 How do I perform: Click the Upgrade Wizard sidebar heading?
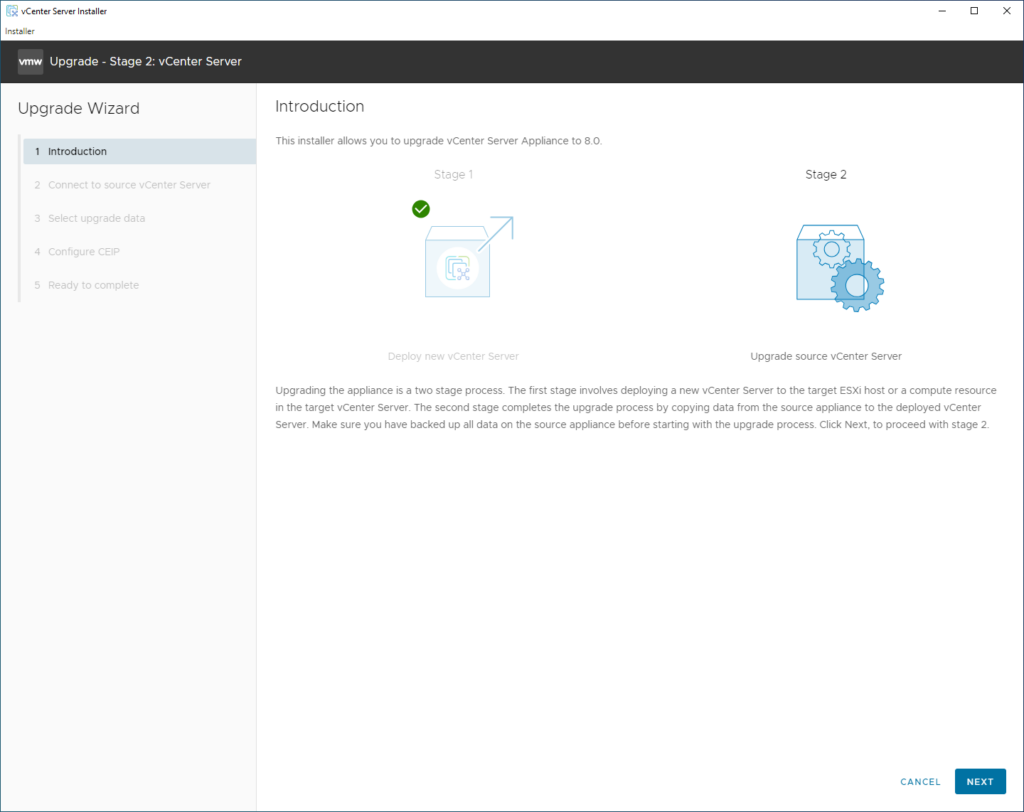coord(79,108)
